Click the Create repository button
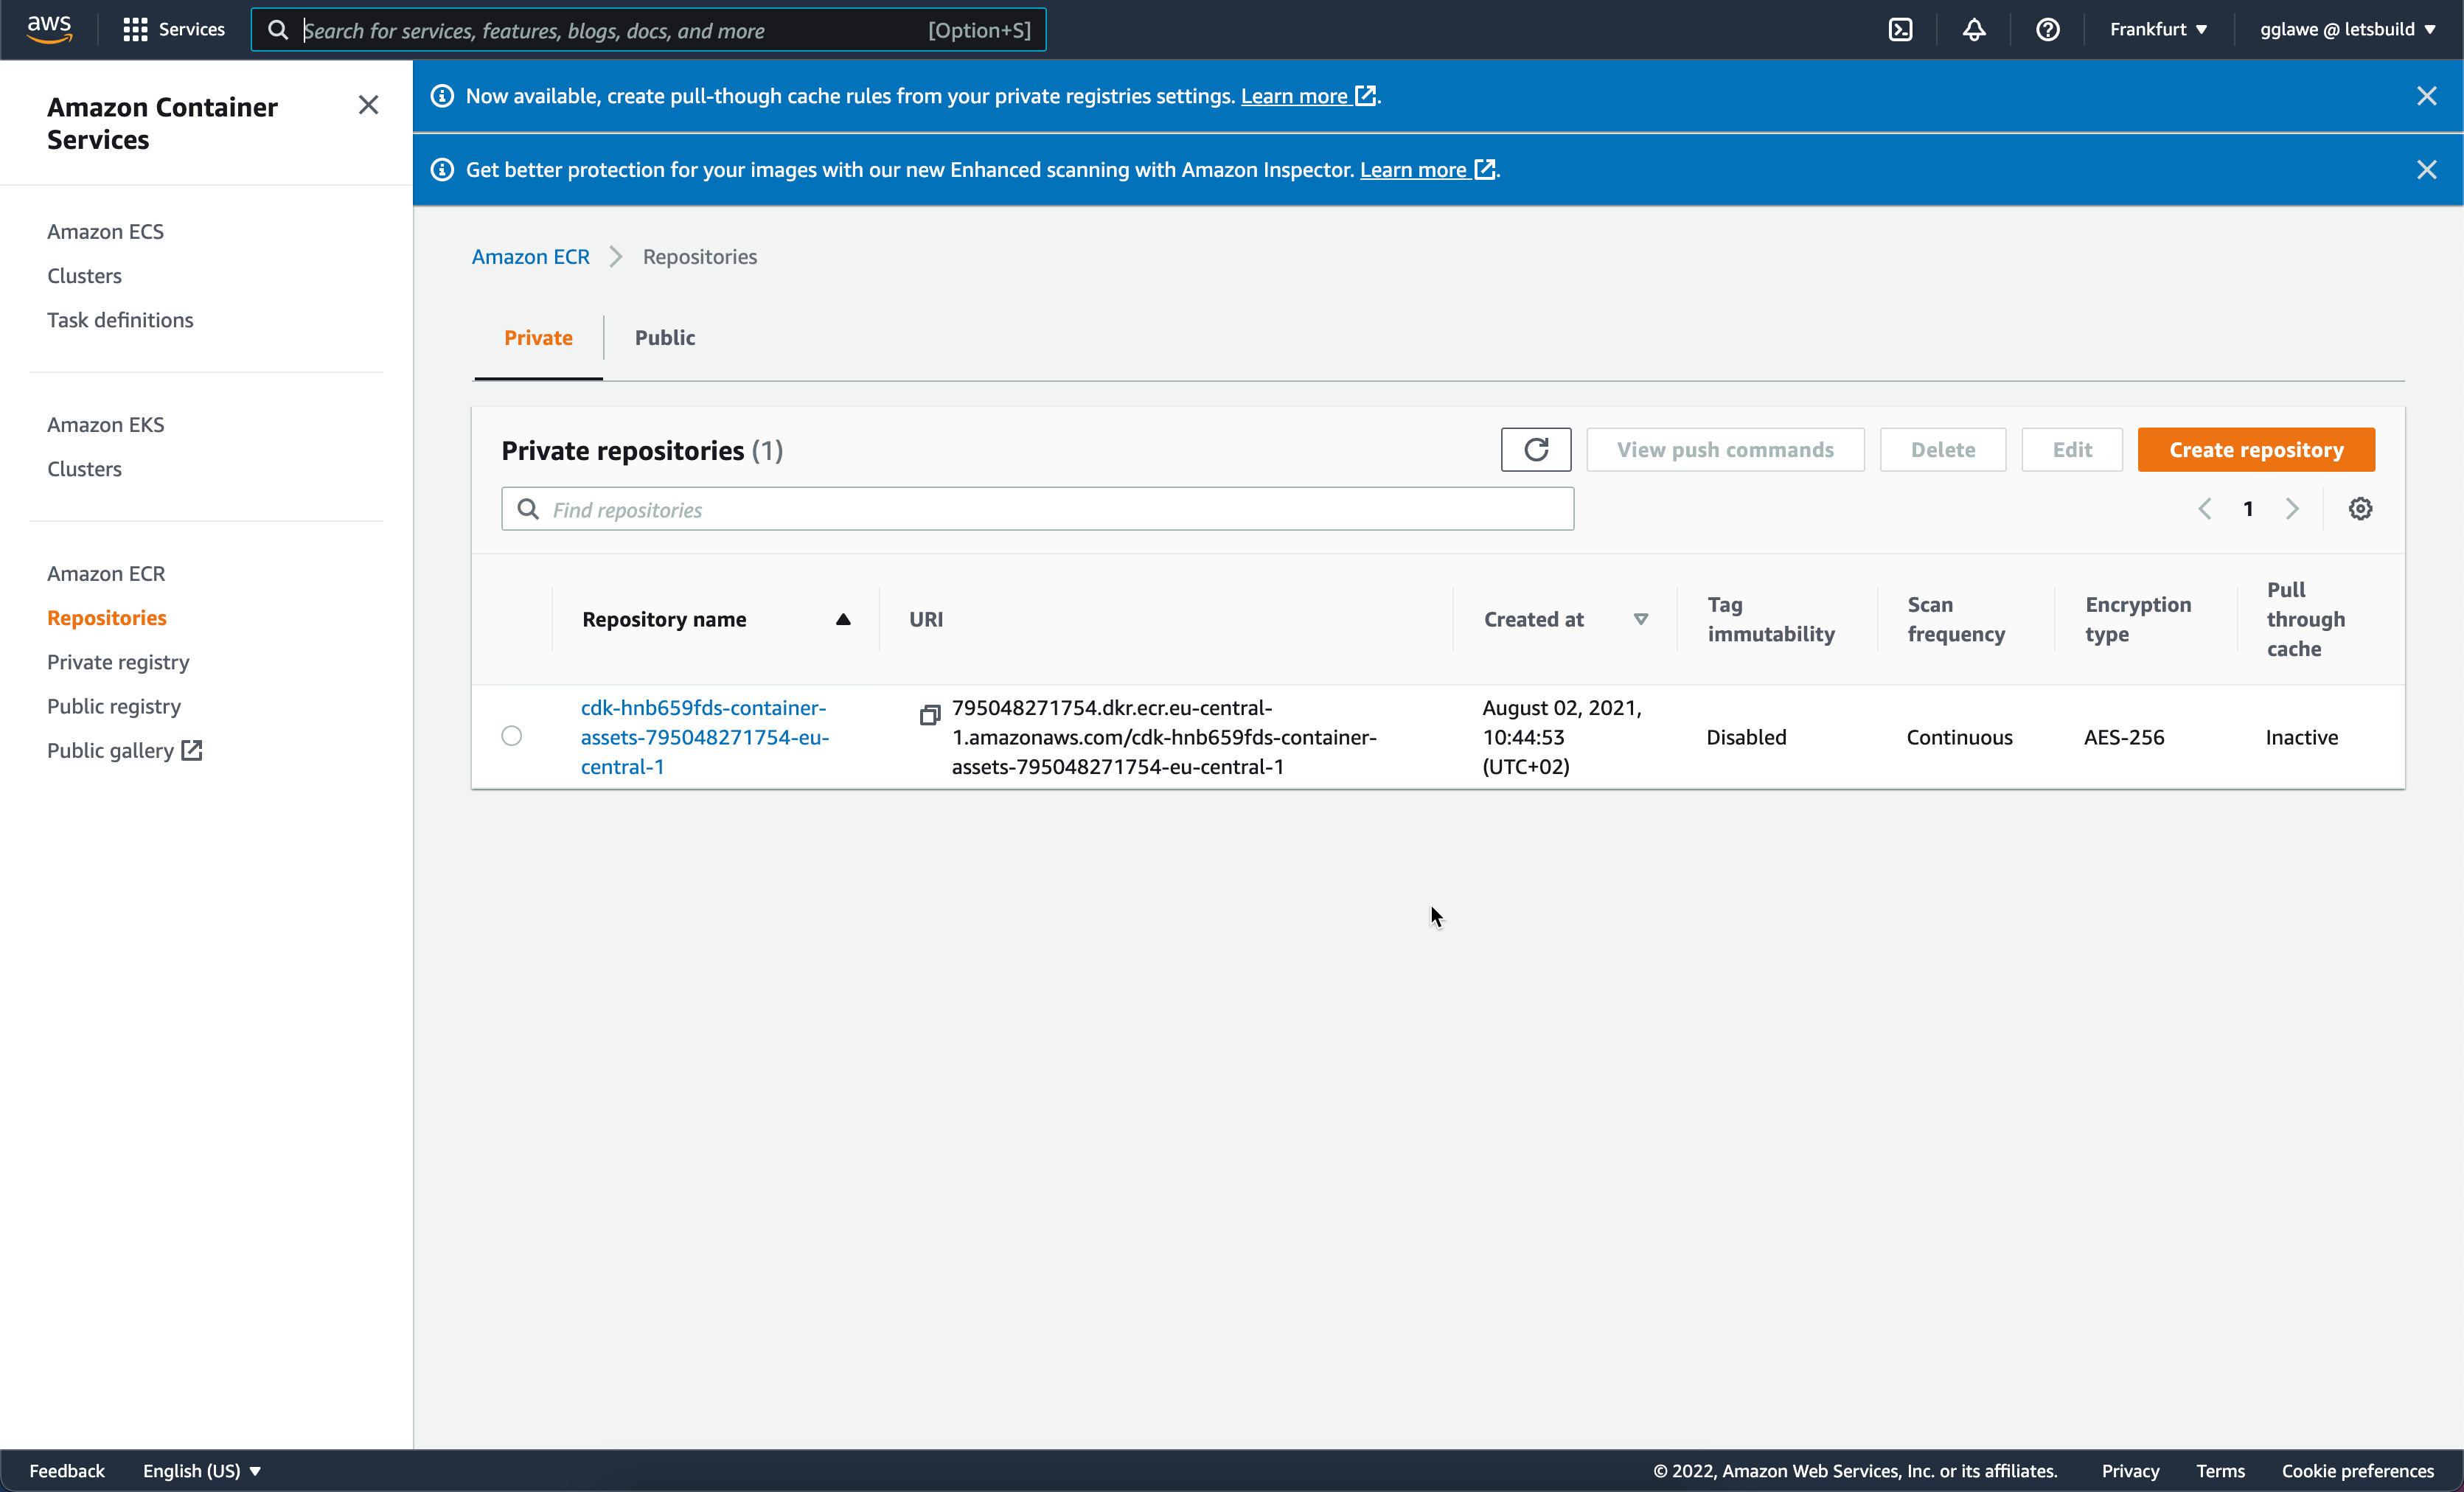This screenshot has height=1492, width=2464. pos(2255,450)
